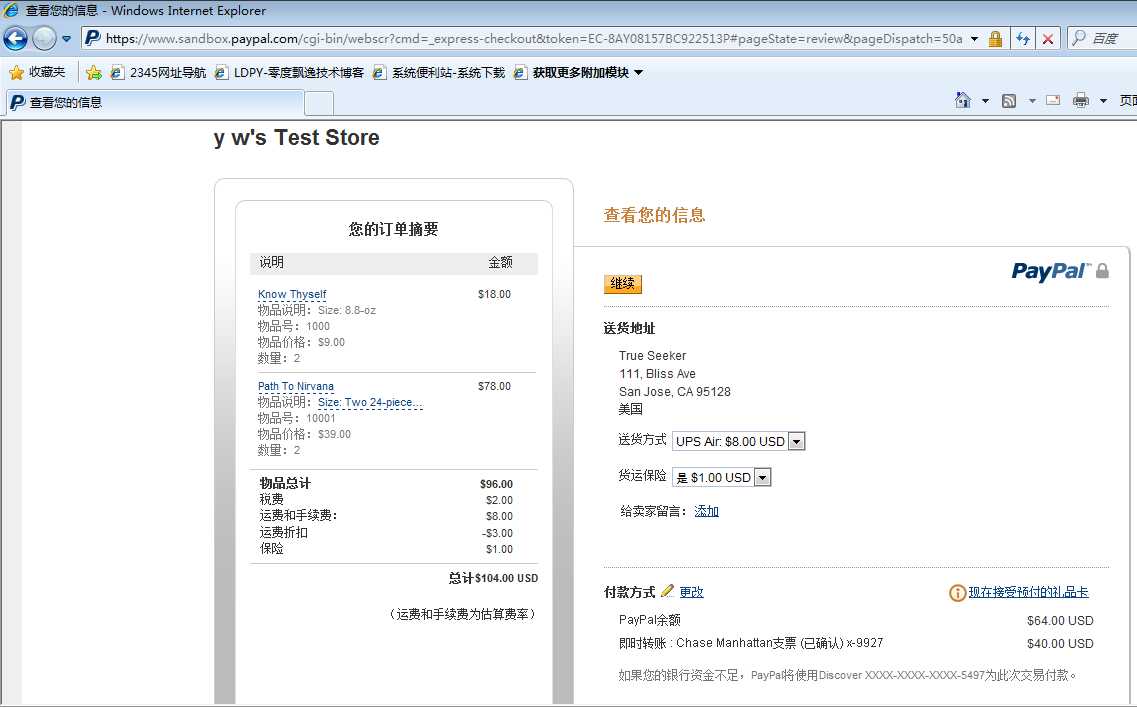Image resolution: width=1137 pixels, height=708 pixels.
Task: Expand the Print button dropdown arrow
Action: 1103,101
